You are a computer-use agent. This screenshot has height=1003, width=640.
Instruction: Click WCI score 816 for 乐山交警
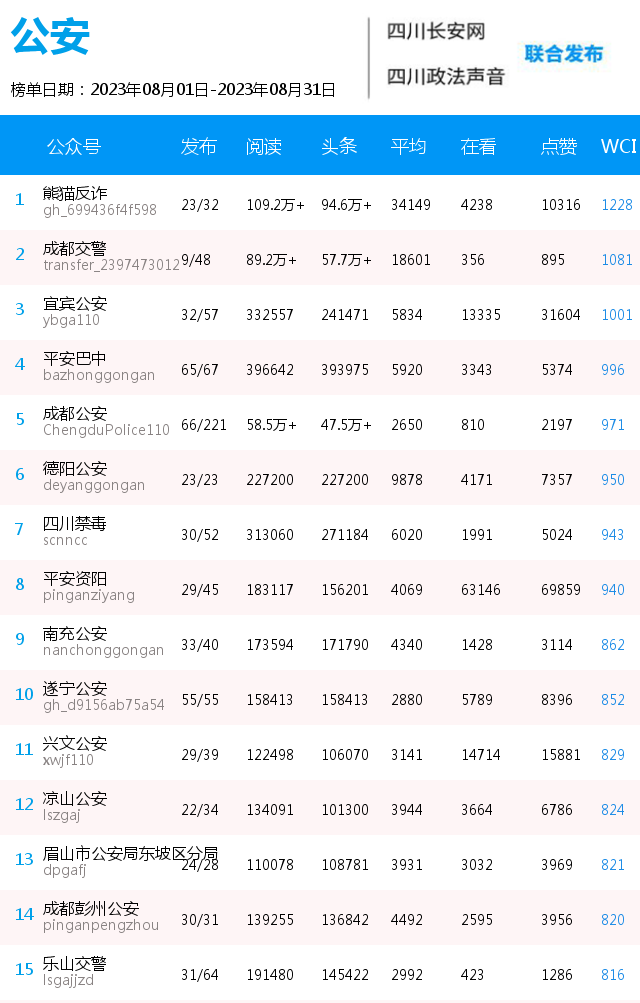613,975
